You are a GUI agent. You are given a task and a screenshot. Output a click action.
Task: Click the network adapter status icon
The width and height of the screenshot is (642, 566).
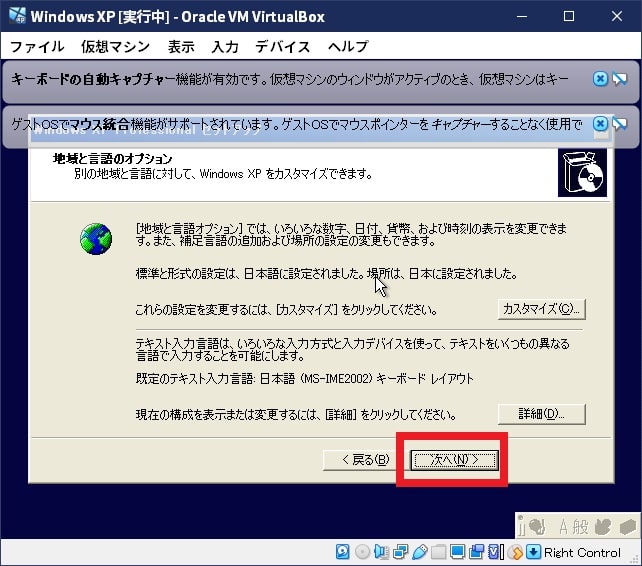click(x=400, y=552)
